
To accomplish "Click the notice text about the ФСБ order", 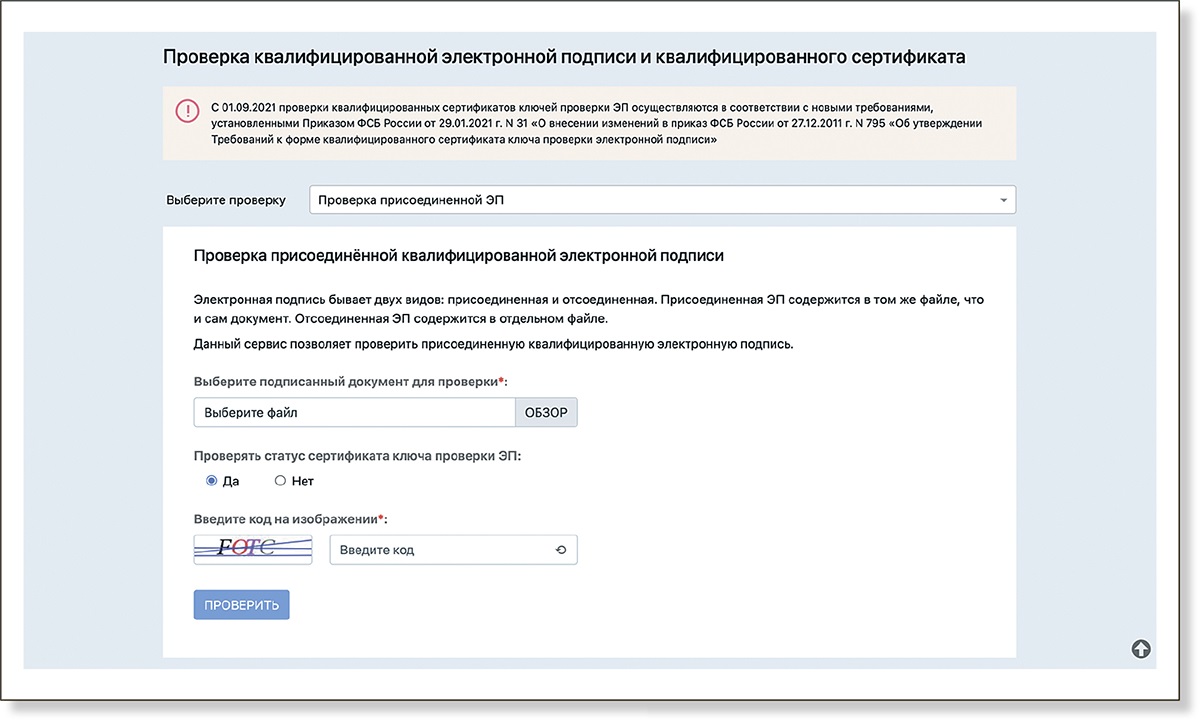I will tap(596, 124).
